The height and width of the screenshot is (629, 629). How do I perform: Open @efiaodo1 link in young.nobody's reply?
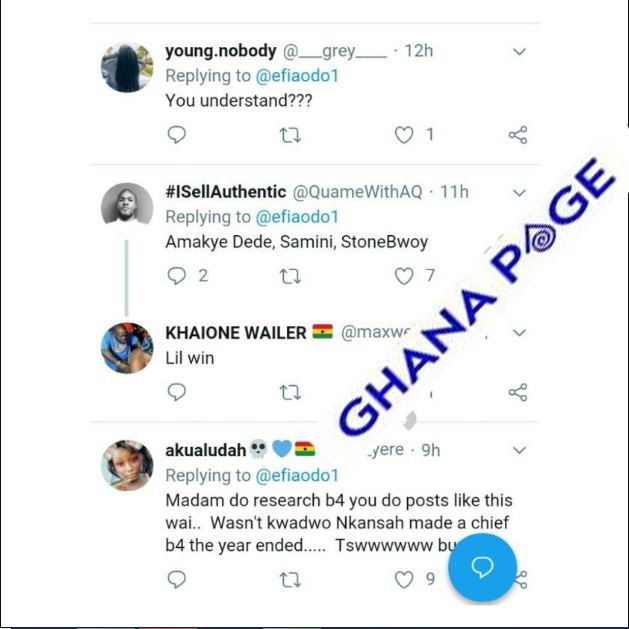[x=297, y=76]
